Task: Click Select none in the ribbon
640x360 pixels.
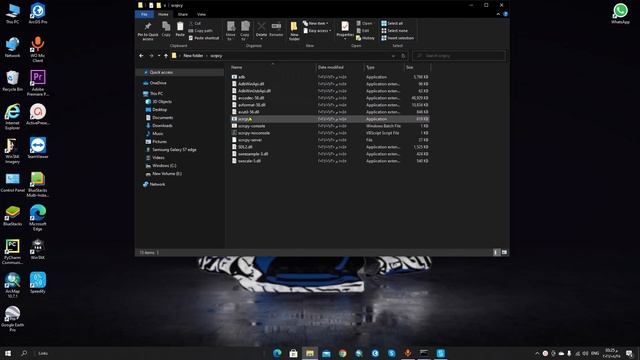Action: click(394, 31)
